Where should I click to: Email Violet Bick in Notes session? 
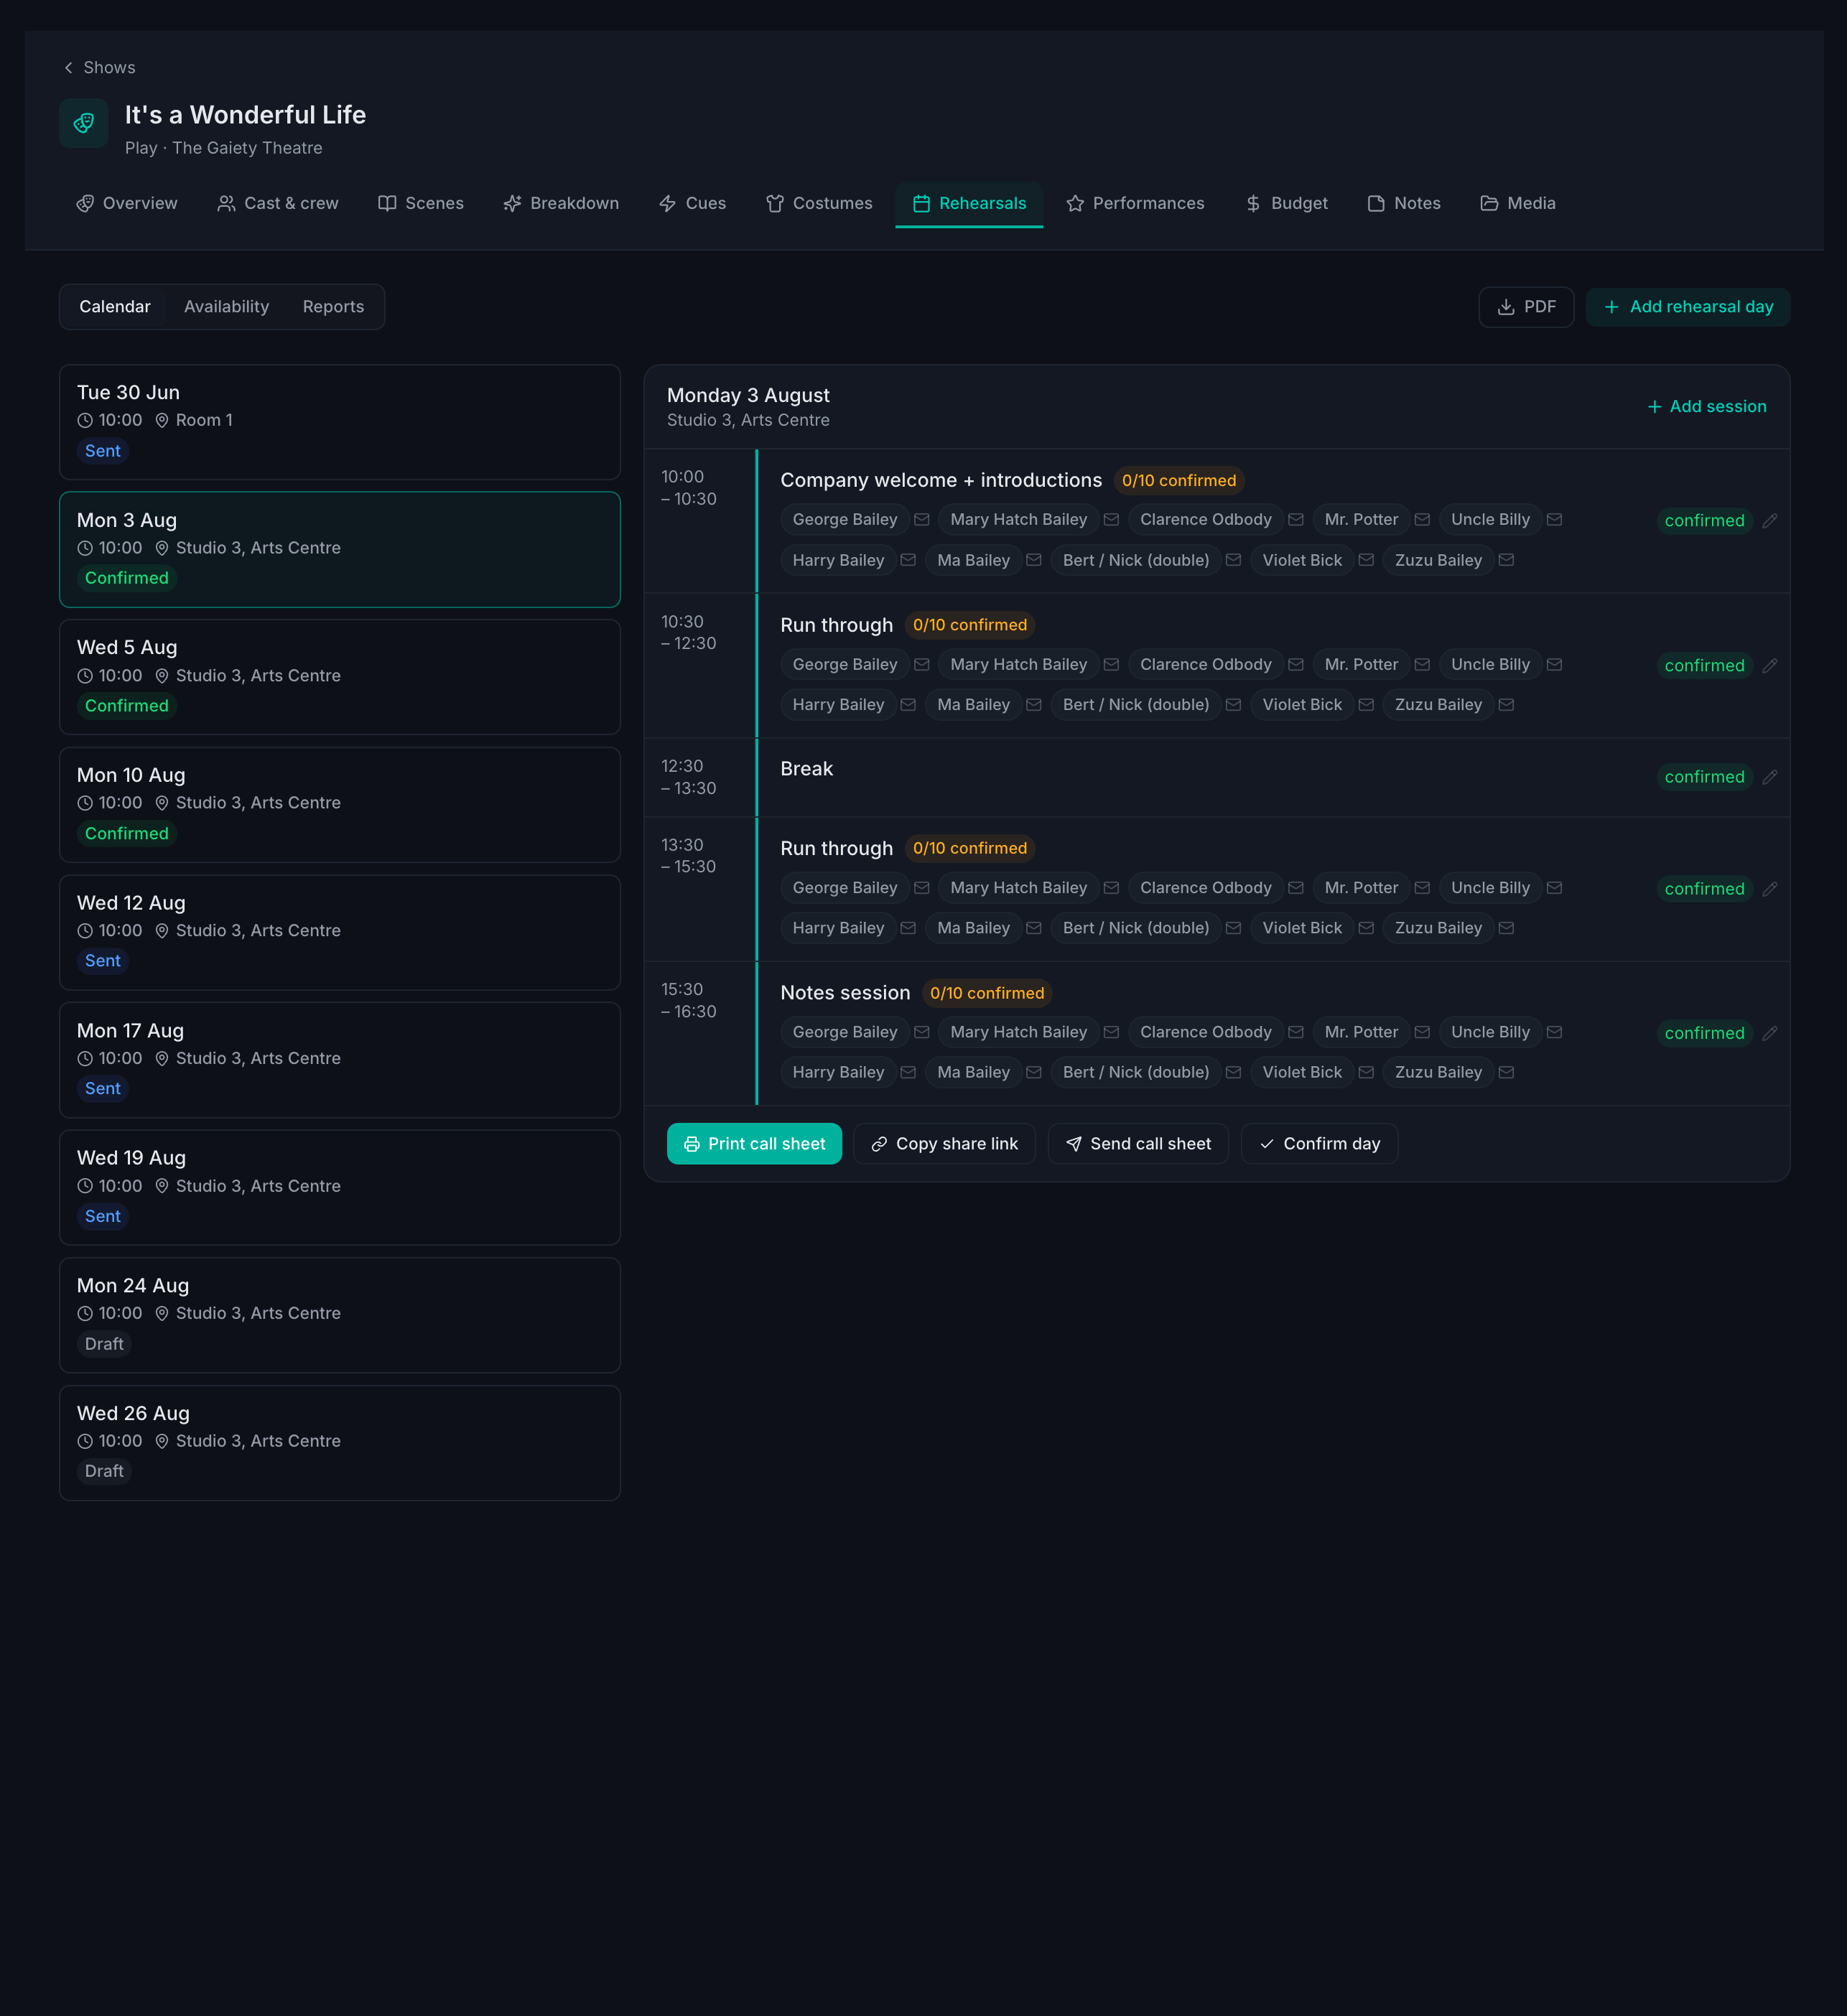[x=1366, y=1072]
